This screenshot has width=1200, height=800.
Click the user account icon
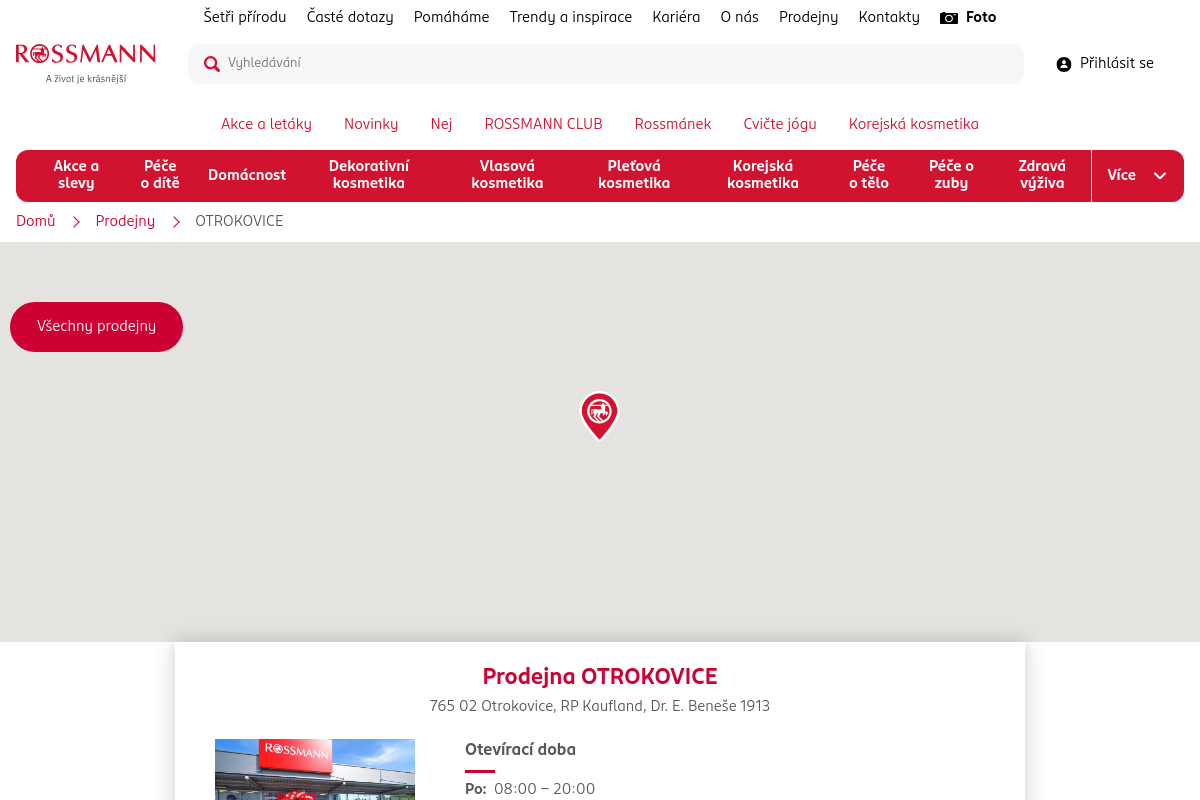click(1064, 64)
